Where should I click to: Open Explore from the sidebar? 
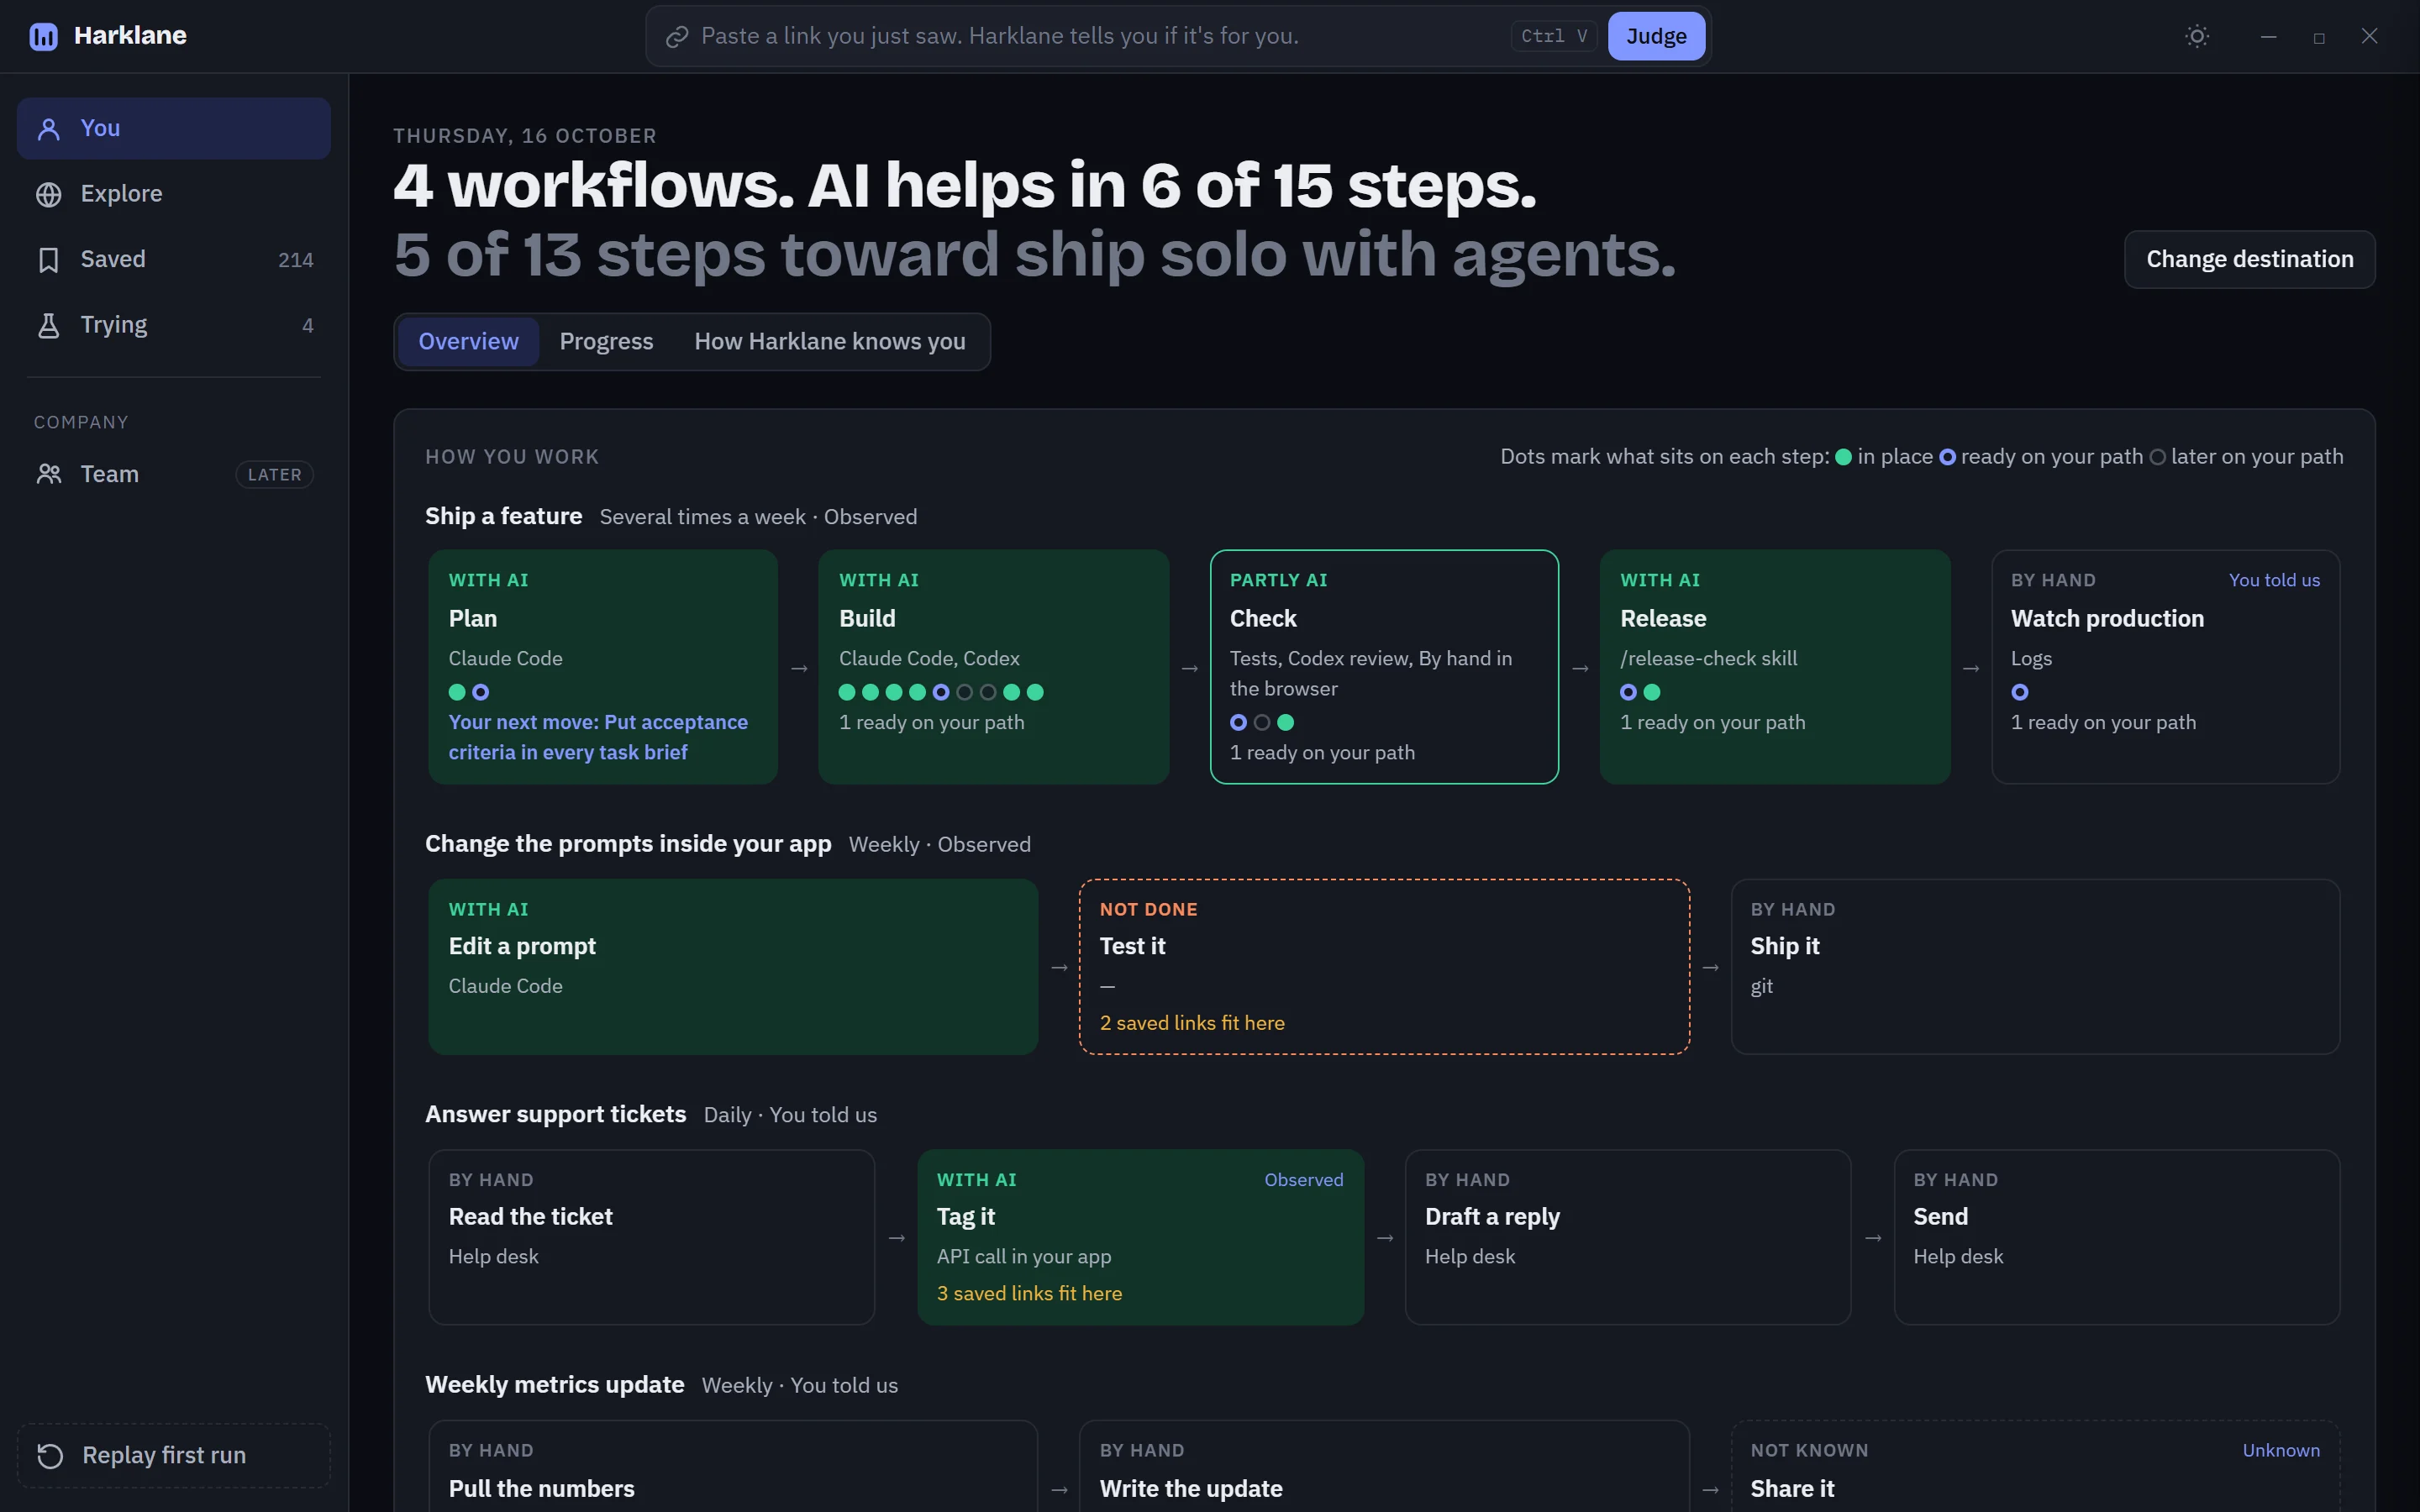[x=174, y=194]
